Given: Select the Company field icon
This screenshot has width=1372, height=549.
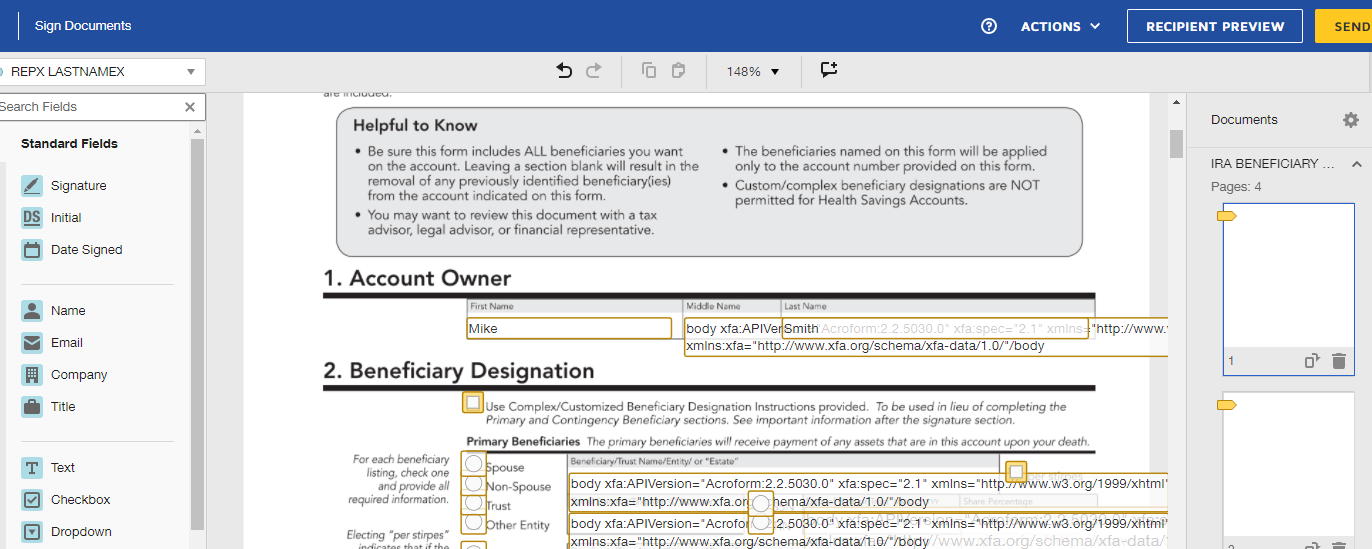Looking at the screenshot, I should coord(32,375).
